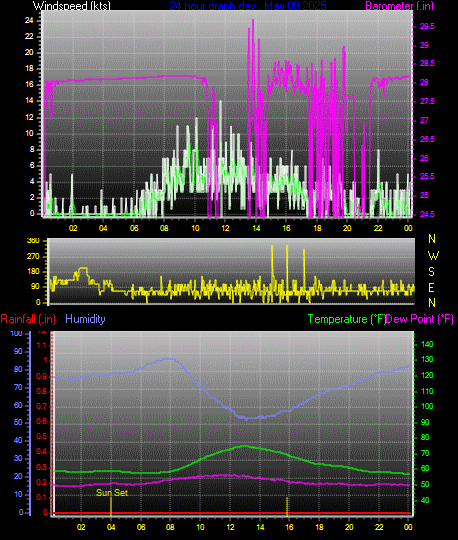The width and height of the screenshot is (458, 540).
Task: Select the 'Rainfall (.in)' legend label
Action: [28, 319]
